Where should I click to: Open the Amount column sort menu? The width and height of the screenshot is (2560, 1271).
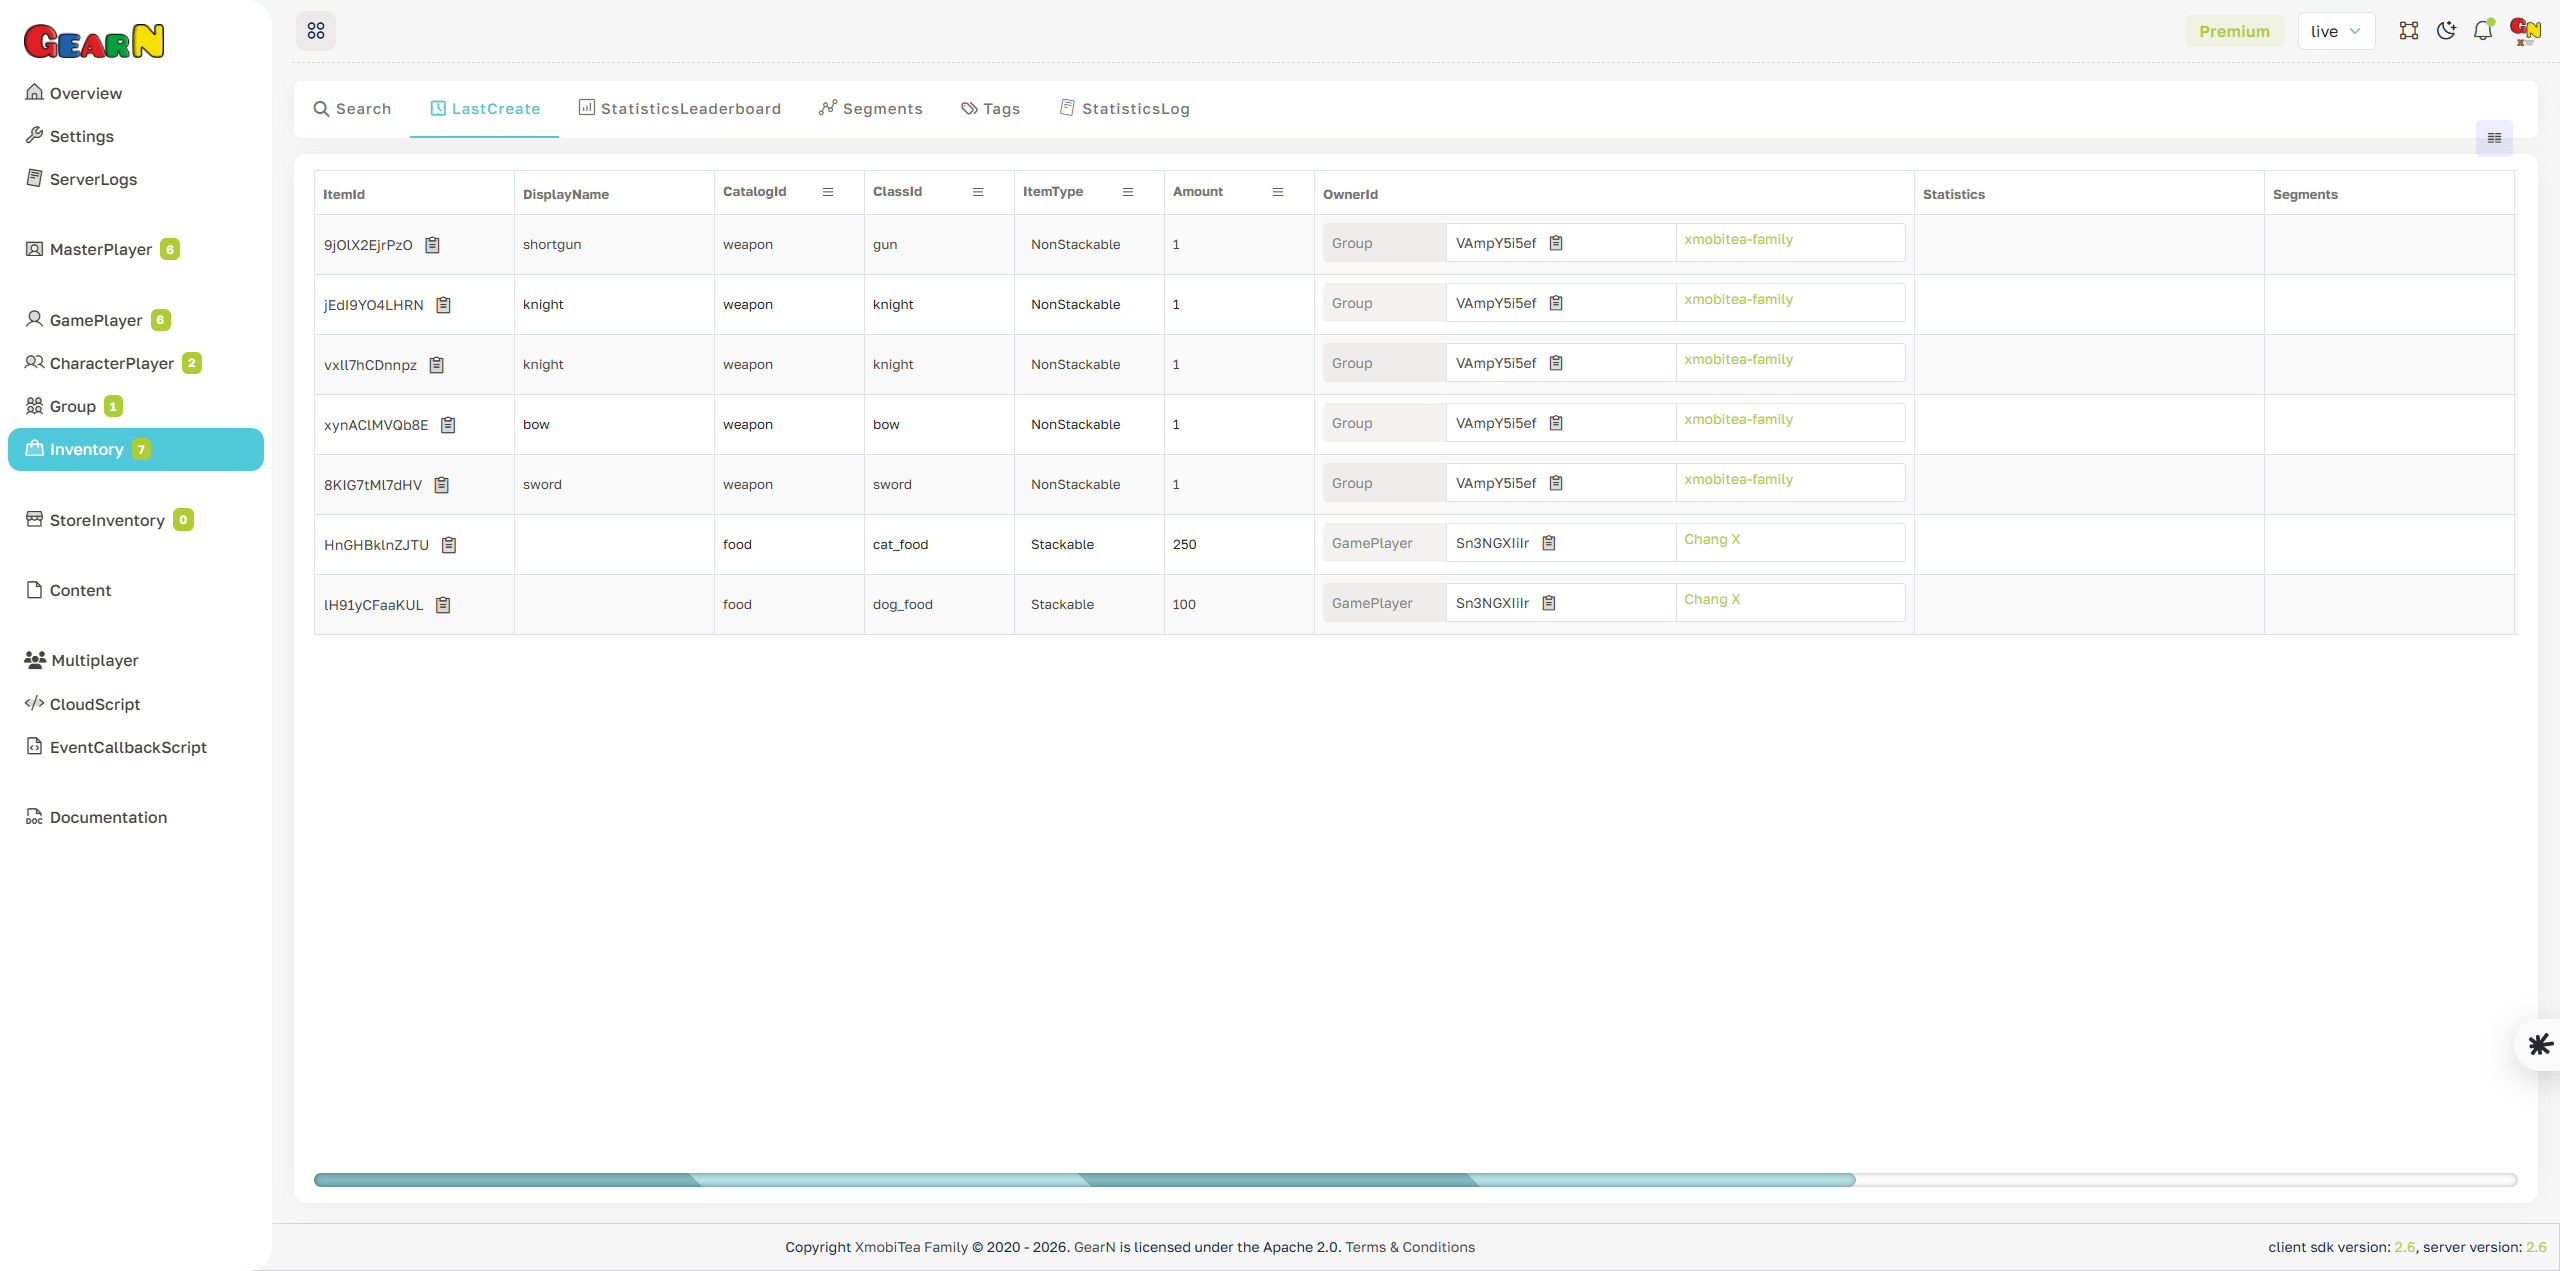[1277, 191]
